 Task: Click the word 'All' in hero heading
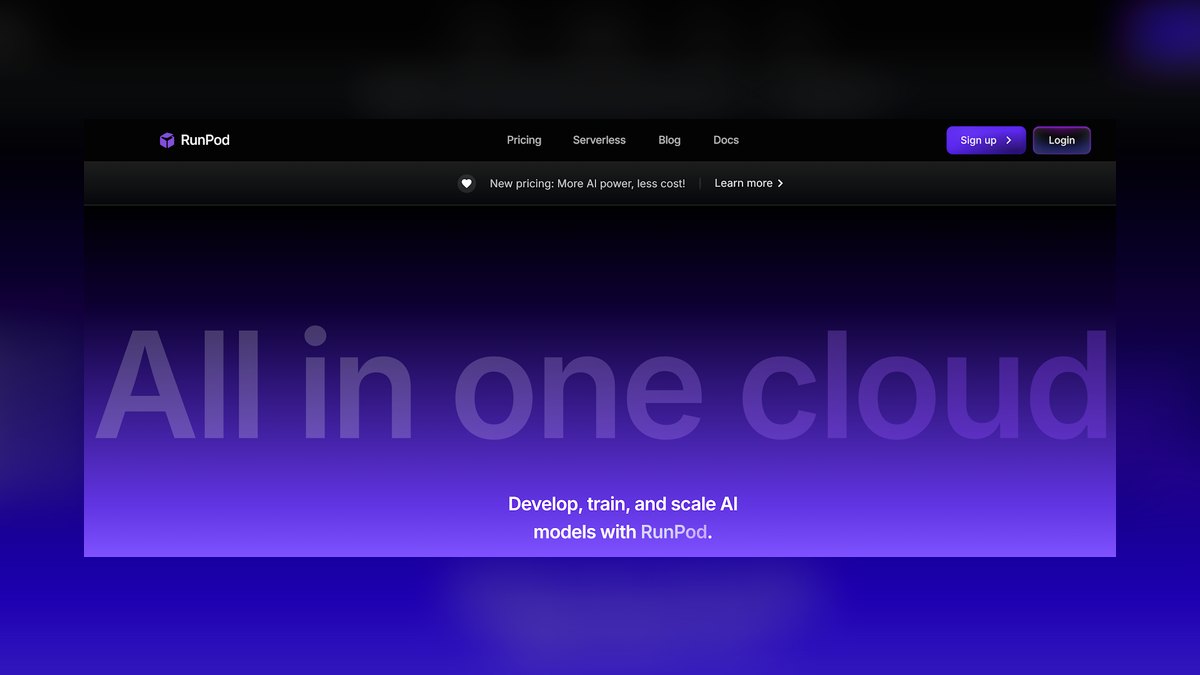click(178, 384)
